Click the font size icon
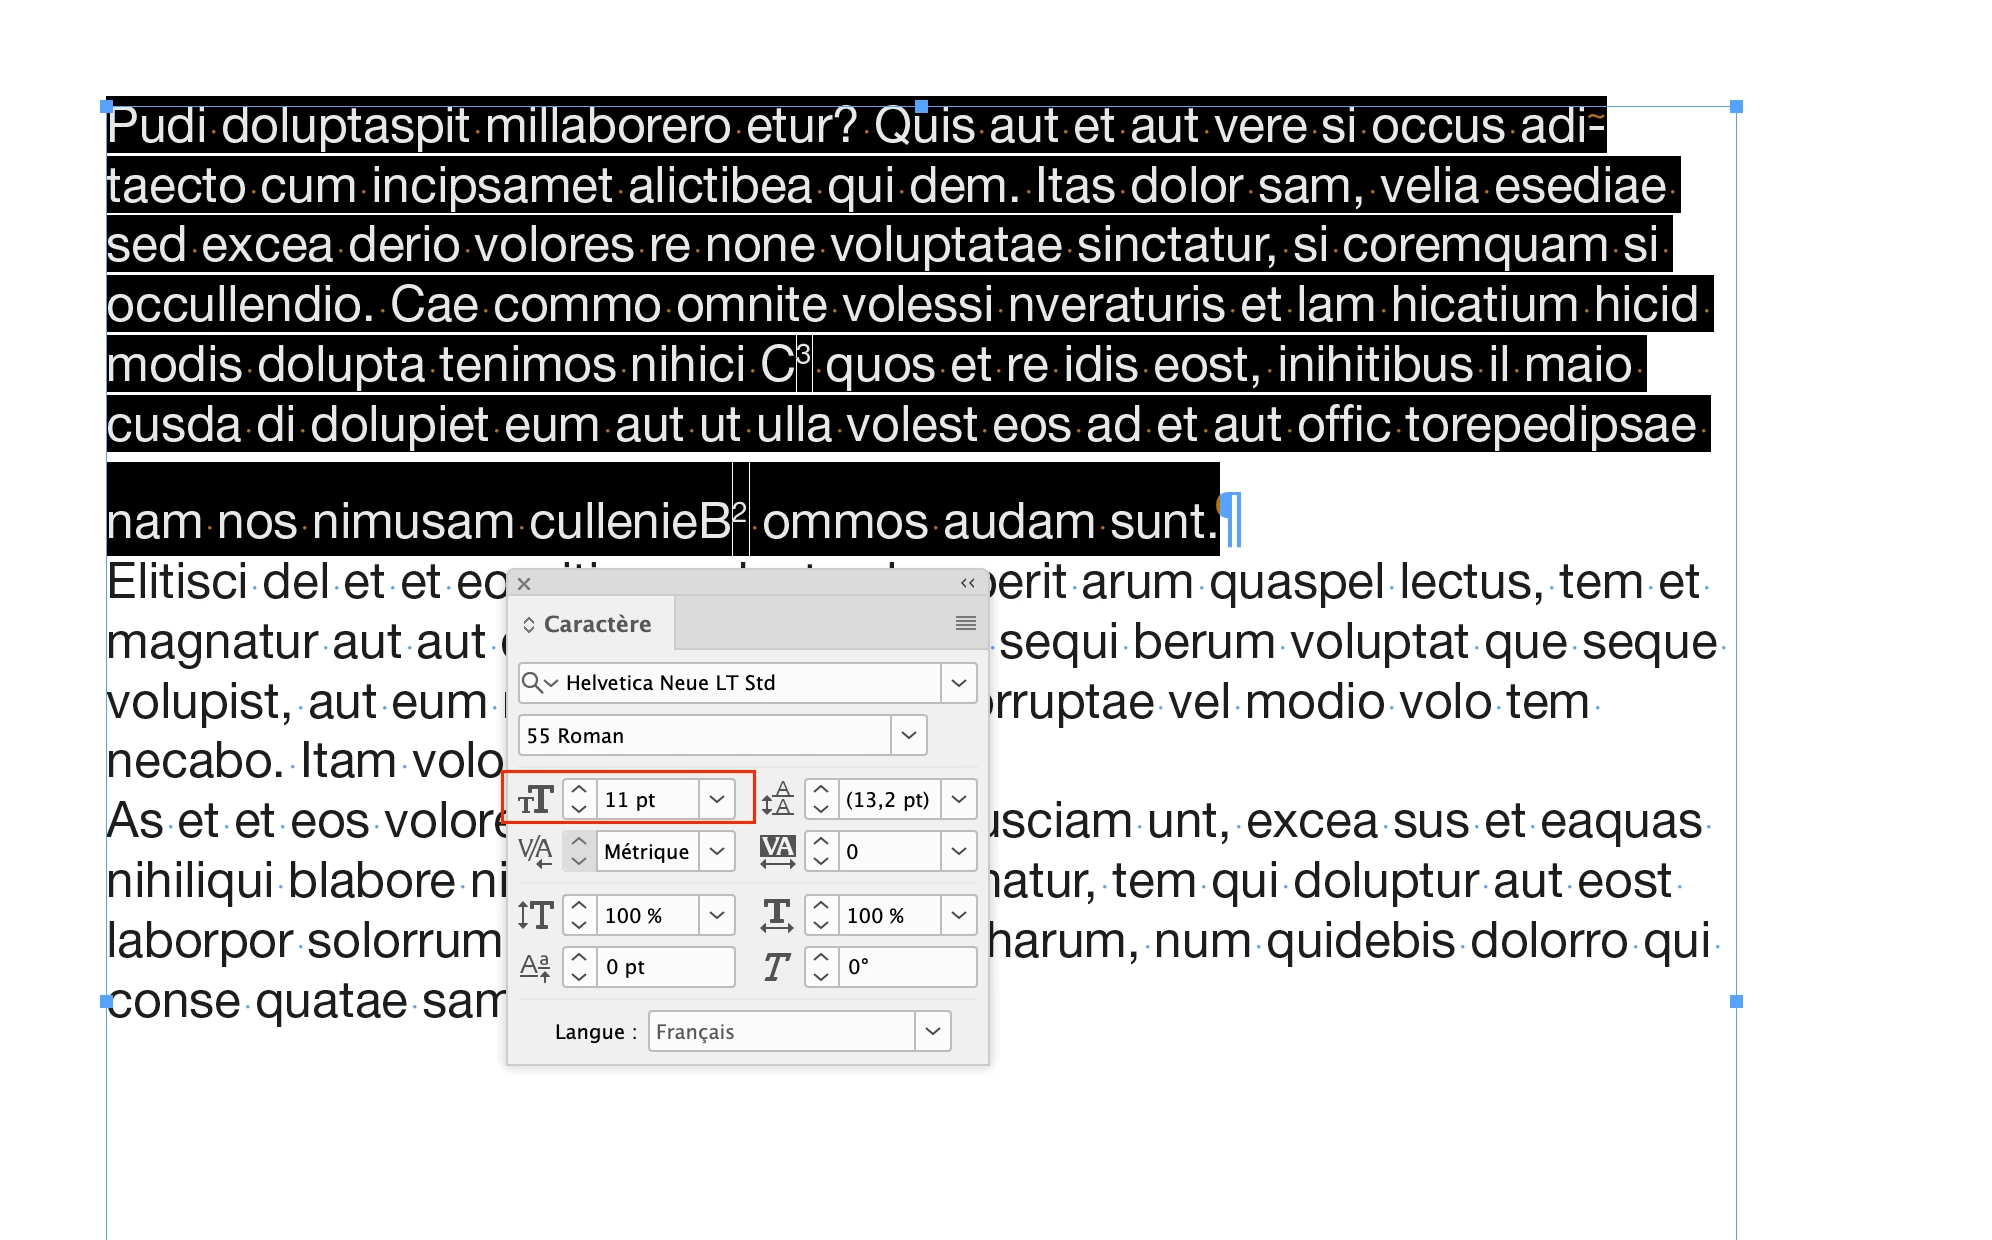 coord(536,799)
